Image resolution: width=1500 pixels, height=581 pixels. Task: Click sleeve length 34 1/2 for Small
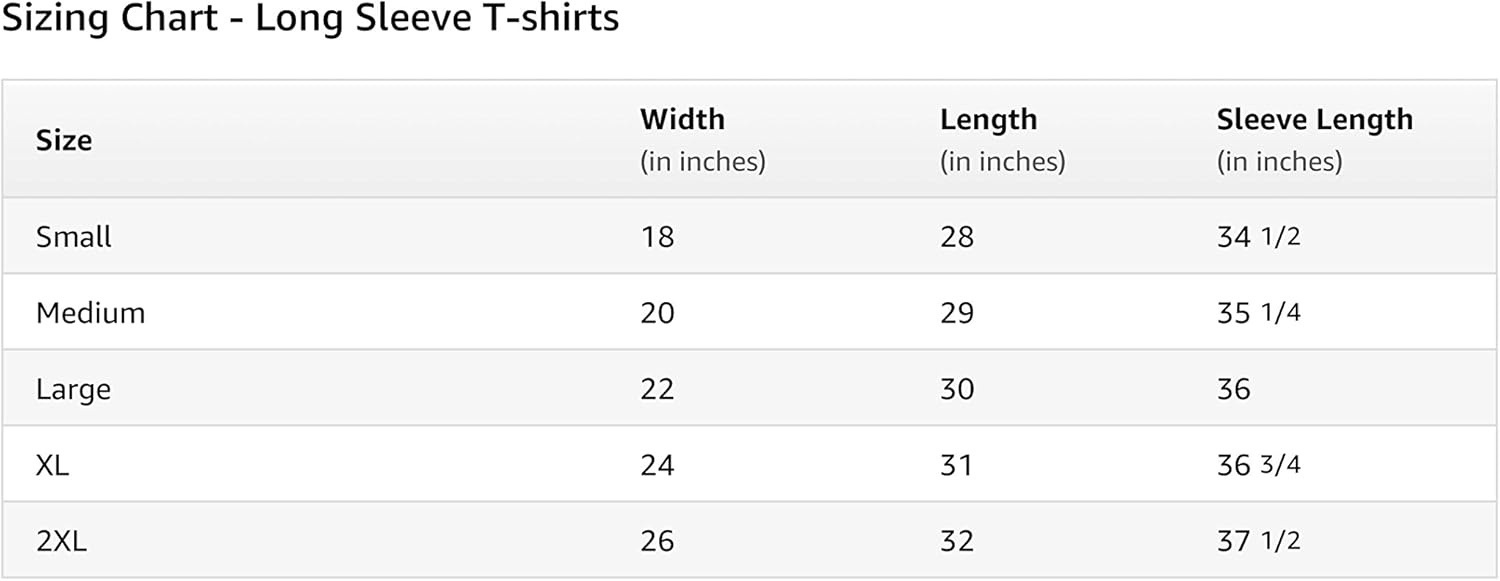[x=1258, y=237]
